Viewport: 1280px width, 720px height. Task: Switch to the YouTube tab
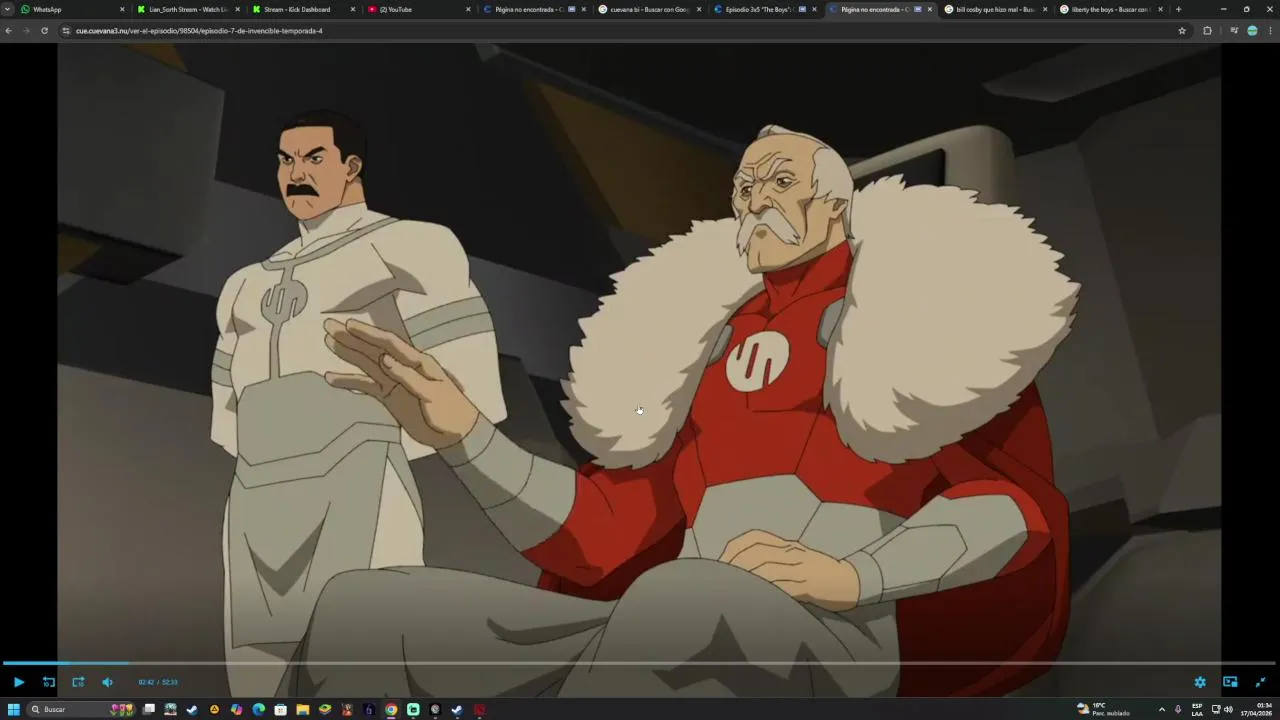pos(418,9)
